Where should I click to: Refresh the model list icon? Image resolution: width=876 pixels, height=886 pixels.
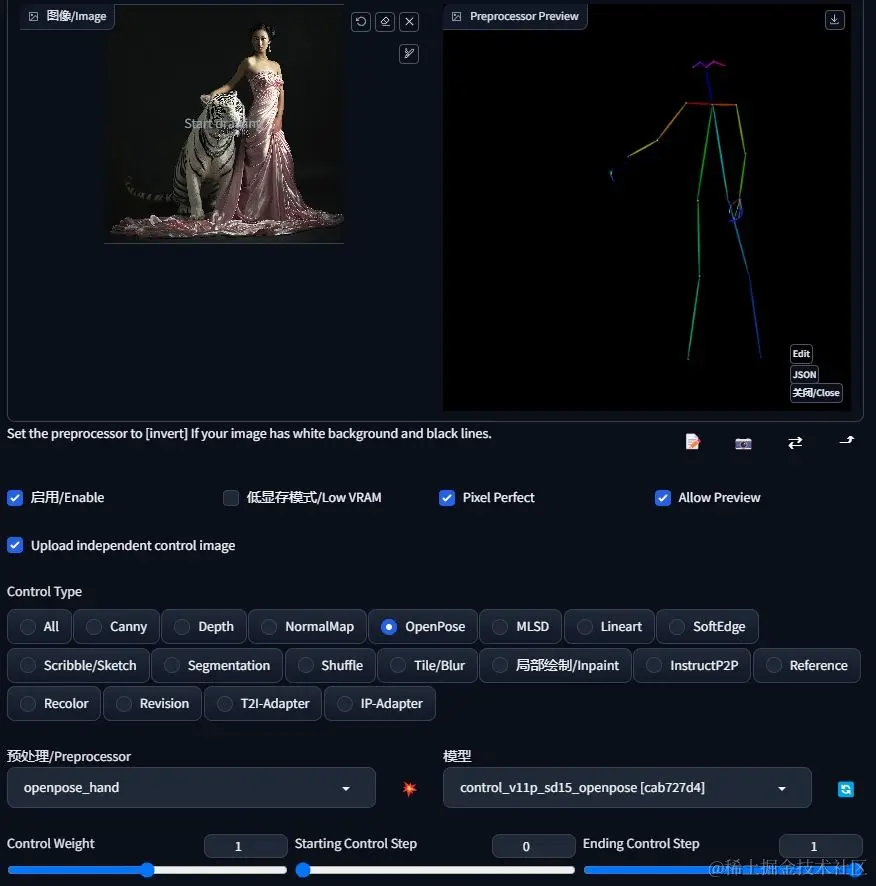[845, 789]
